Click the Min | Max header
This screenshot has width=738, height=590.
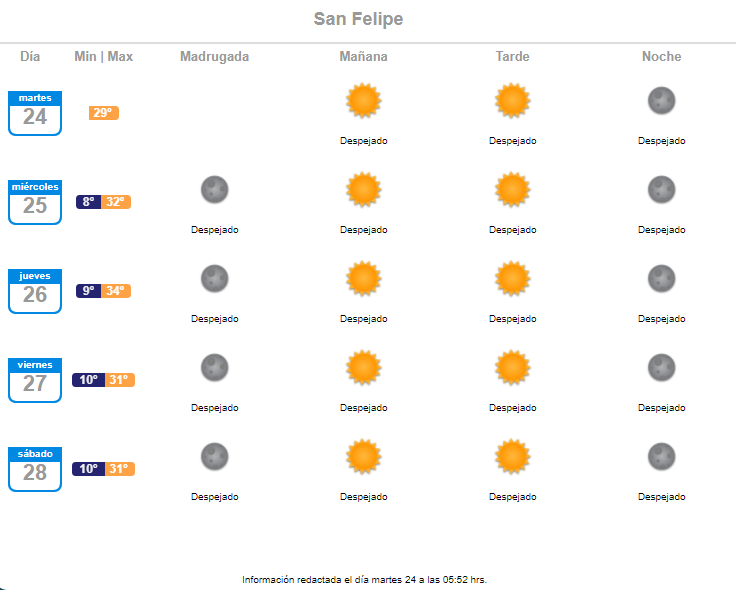104,56
